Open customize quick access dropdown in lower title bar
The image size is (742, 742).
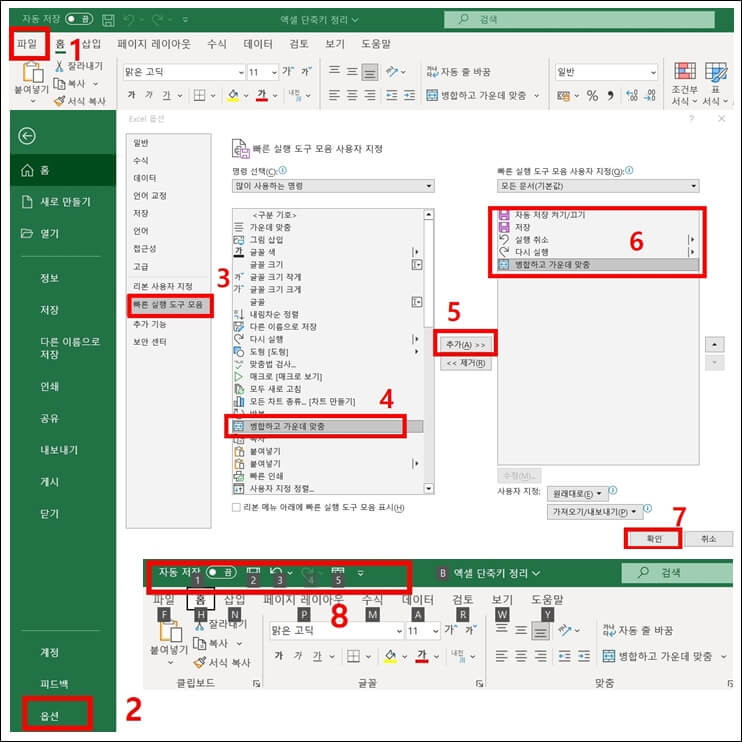pyautogui.click(x=361, y=573)
